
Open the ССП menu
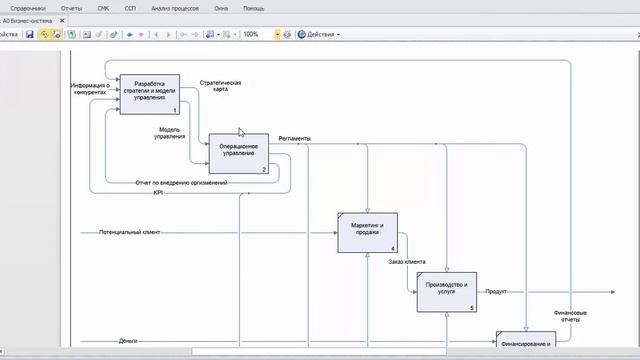tap(130, 8)
